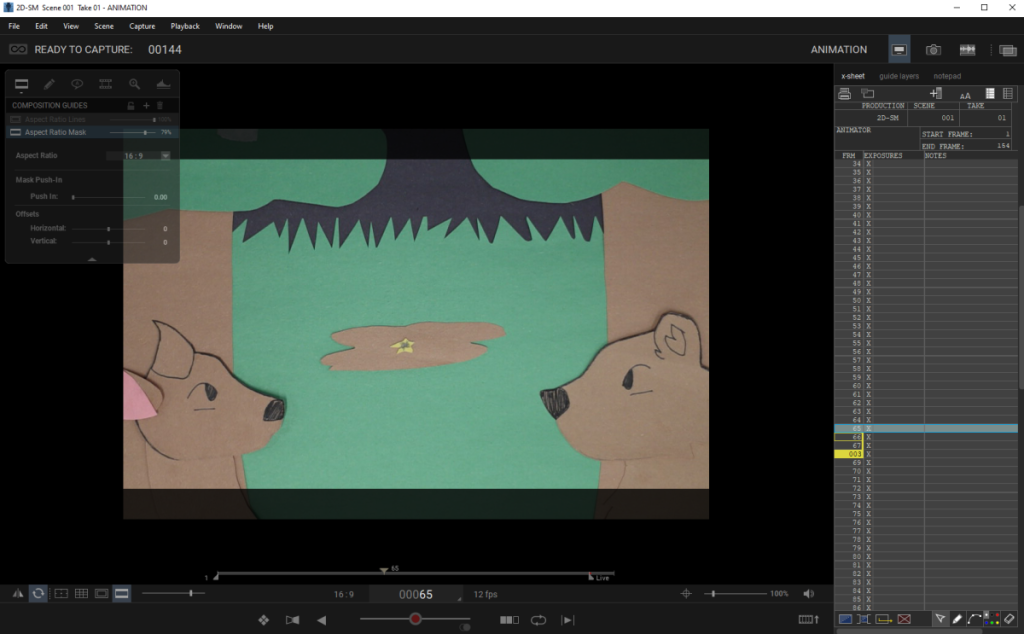Adjust the view zoom 100% slider

pyautogui.click(x=735, y=594)
